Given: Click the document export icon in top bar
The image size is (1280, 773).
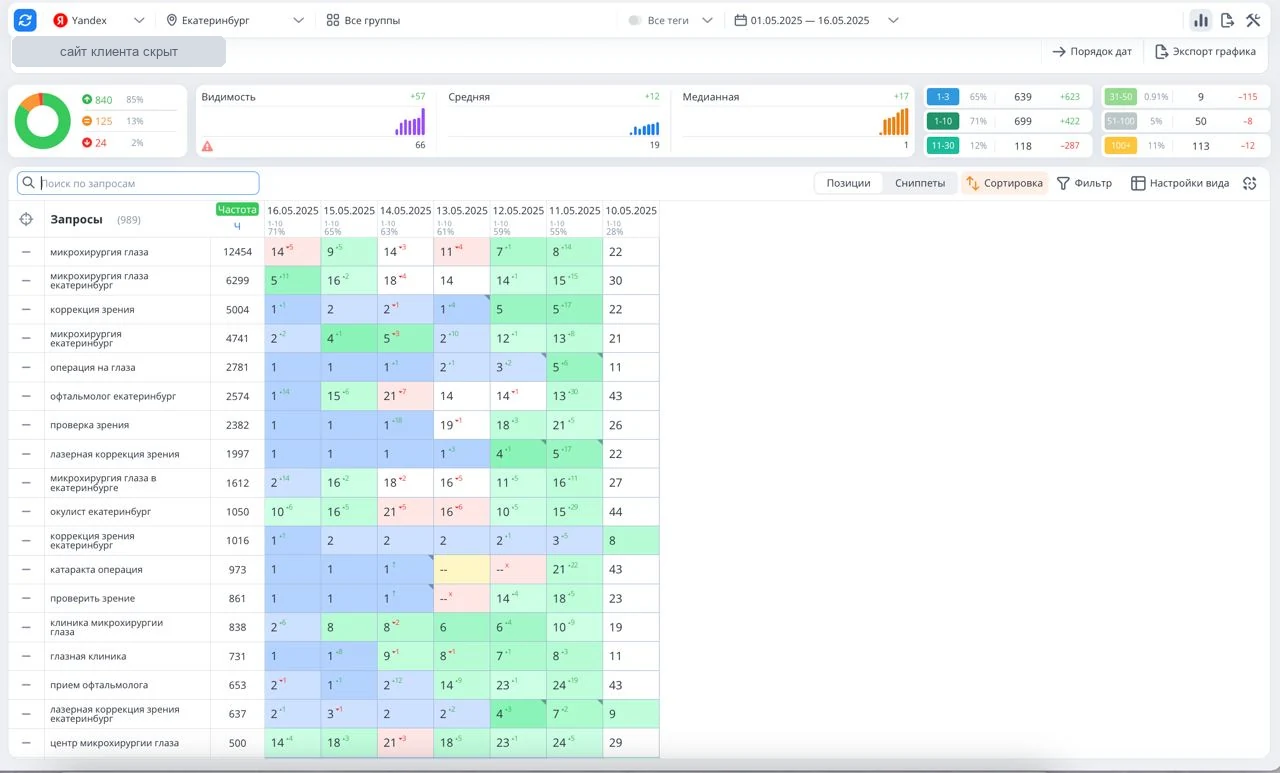Looking at the screenshot, I should point(1227,20).
